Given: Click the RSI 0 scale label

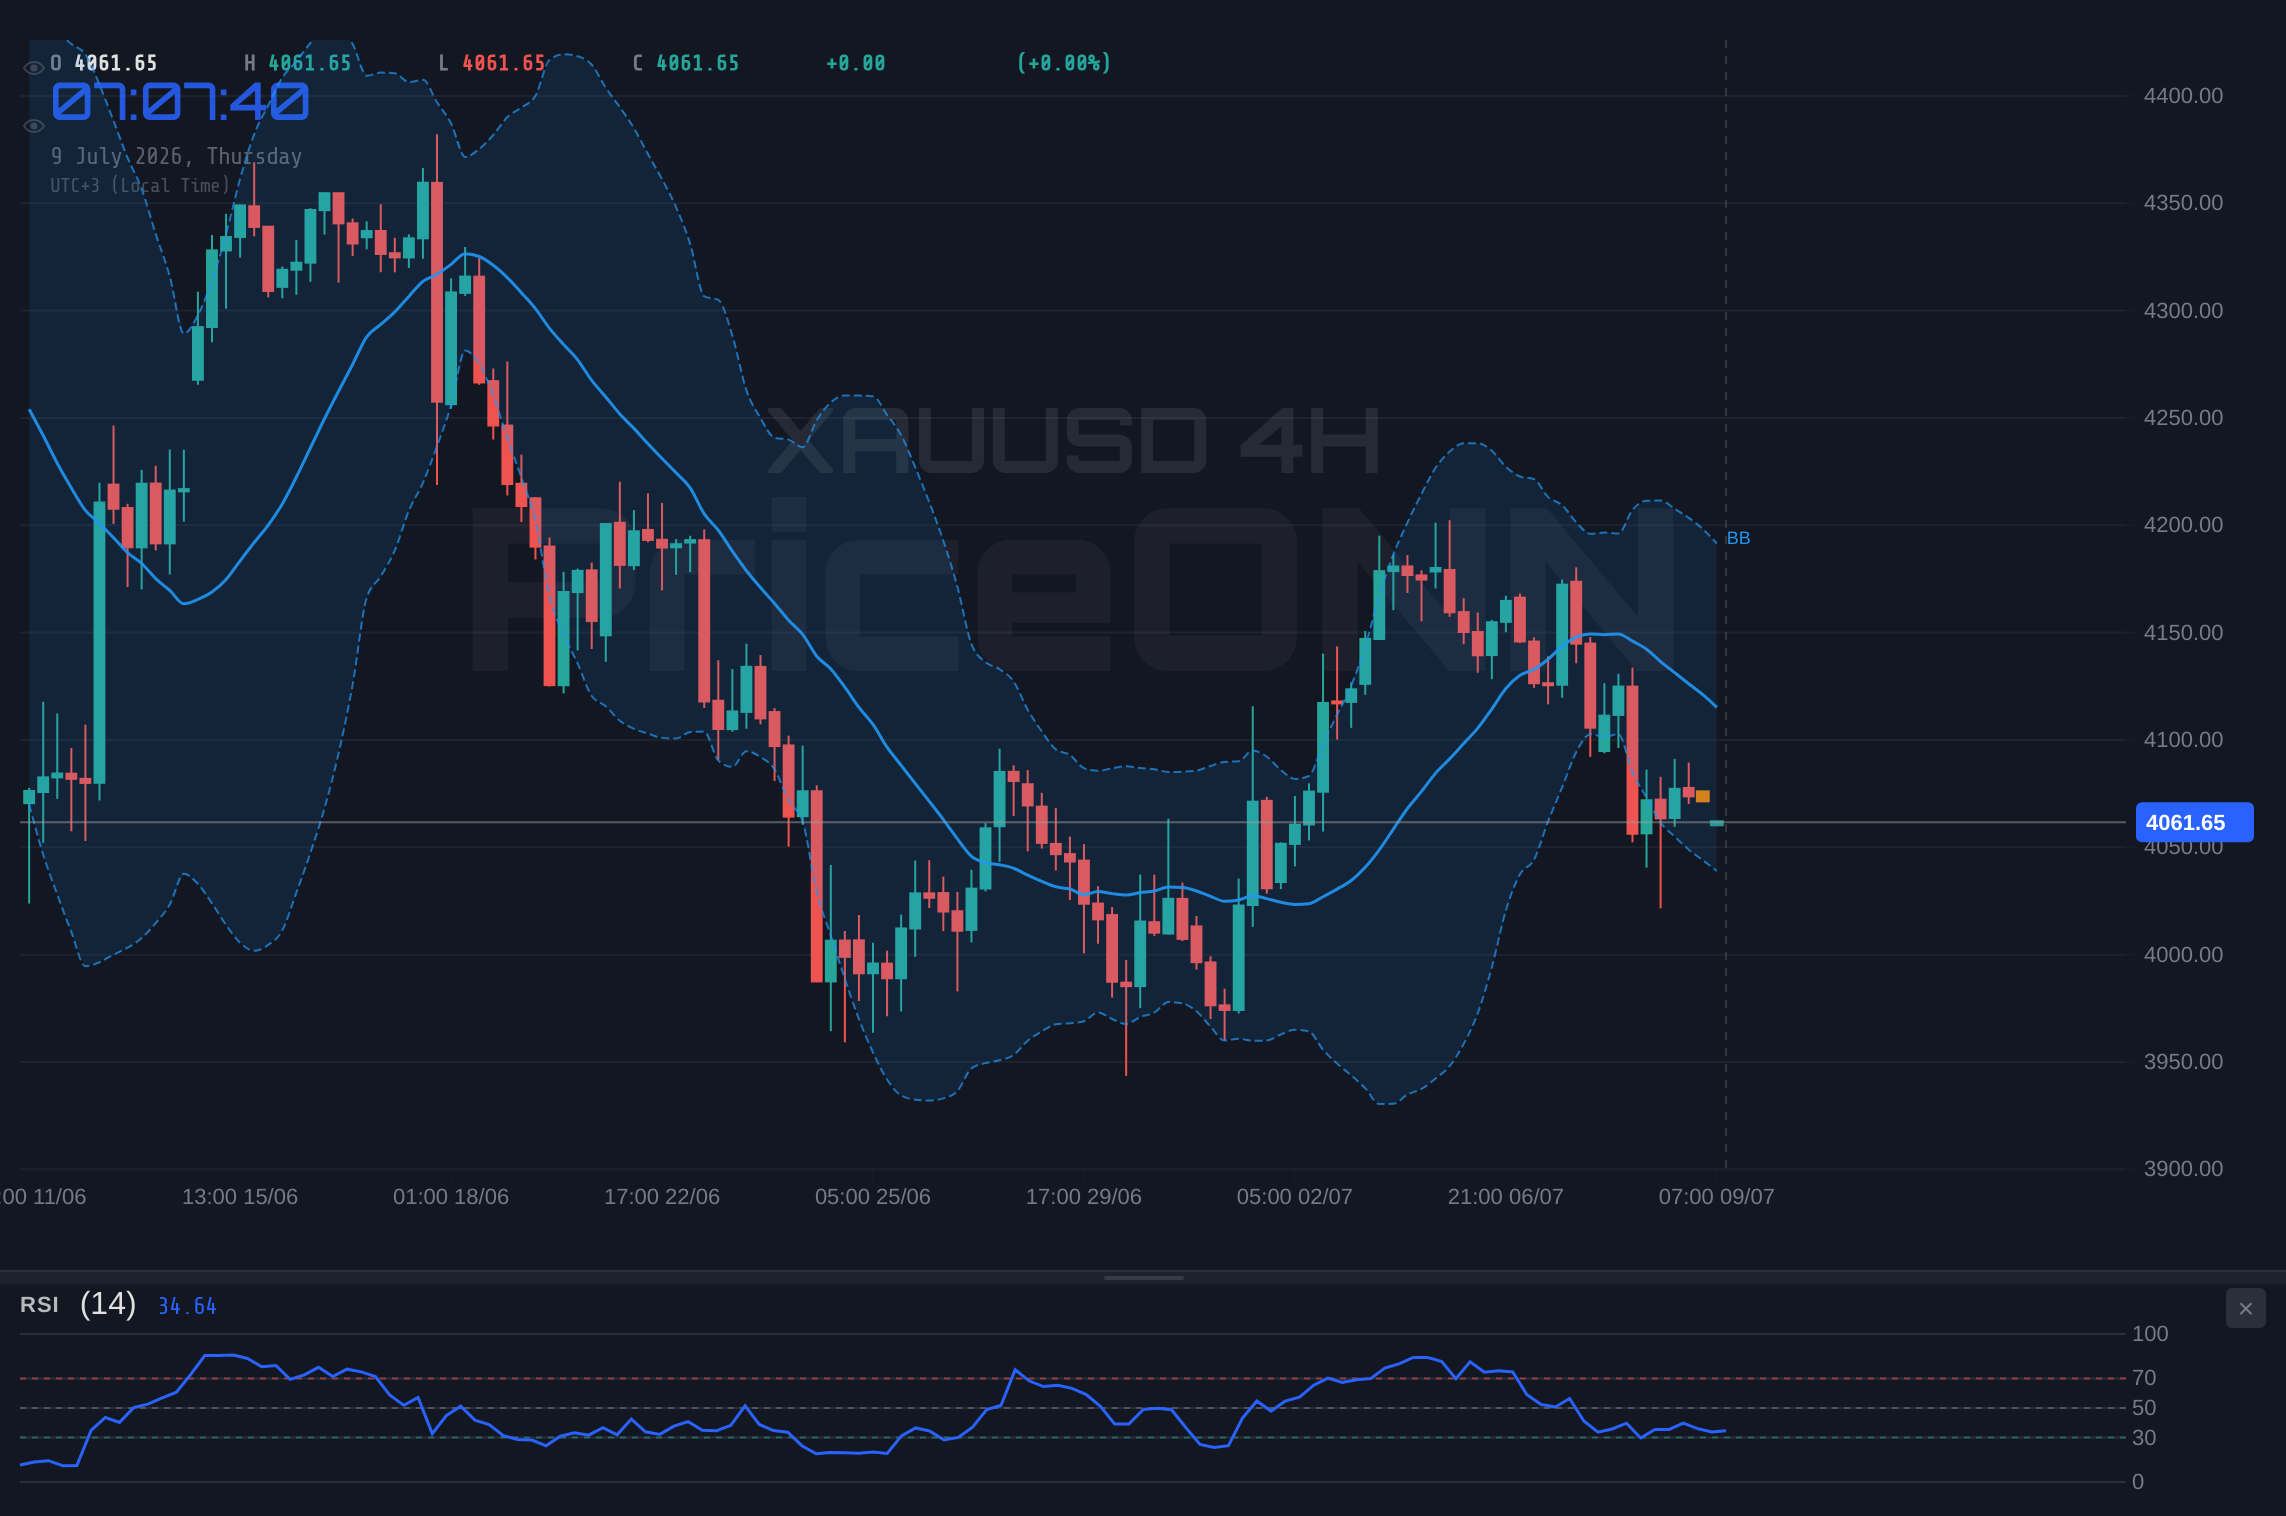Looking at the screenshot, I should (x=2138, y=1482).
